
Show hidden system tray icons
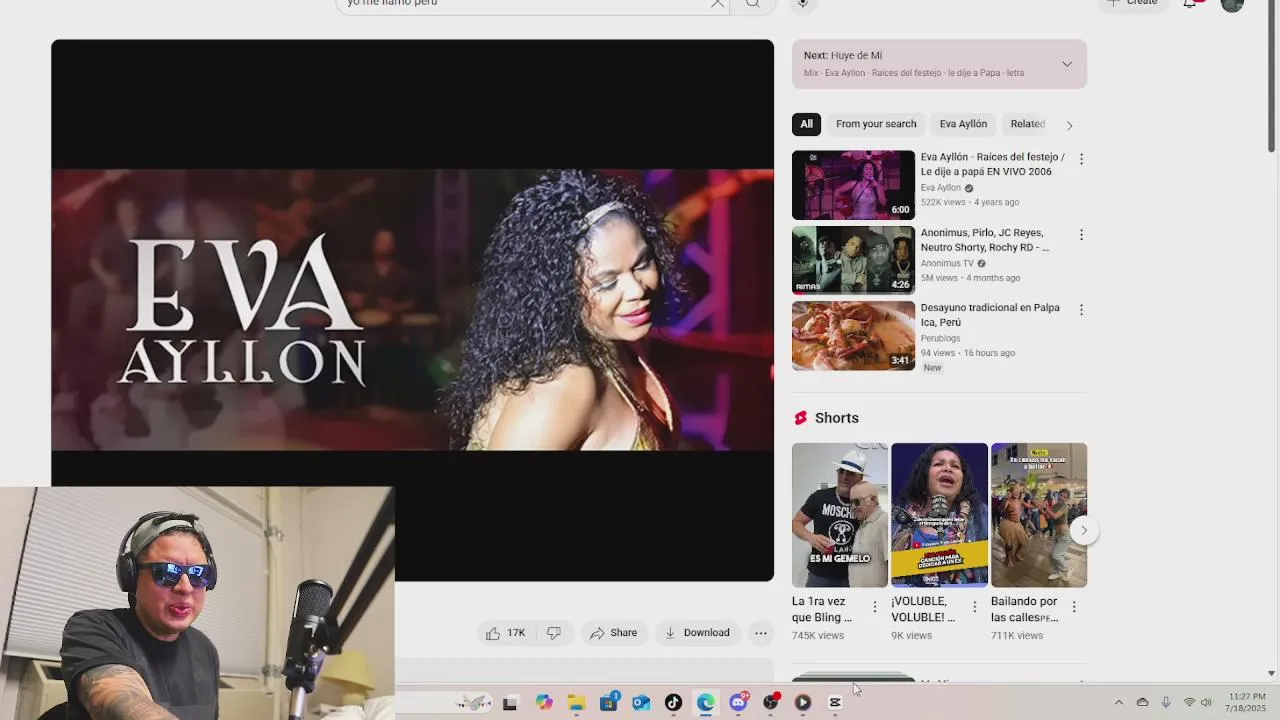(x=1119, y=703)
